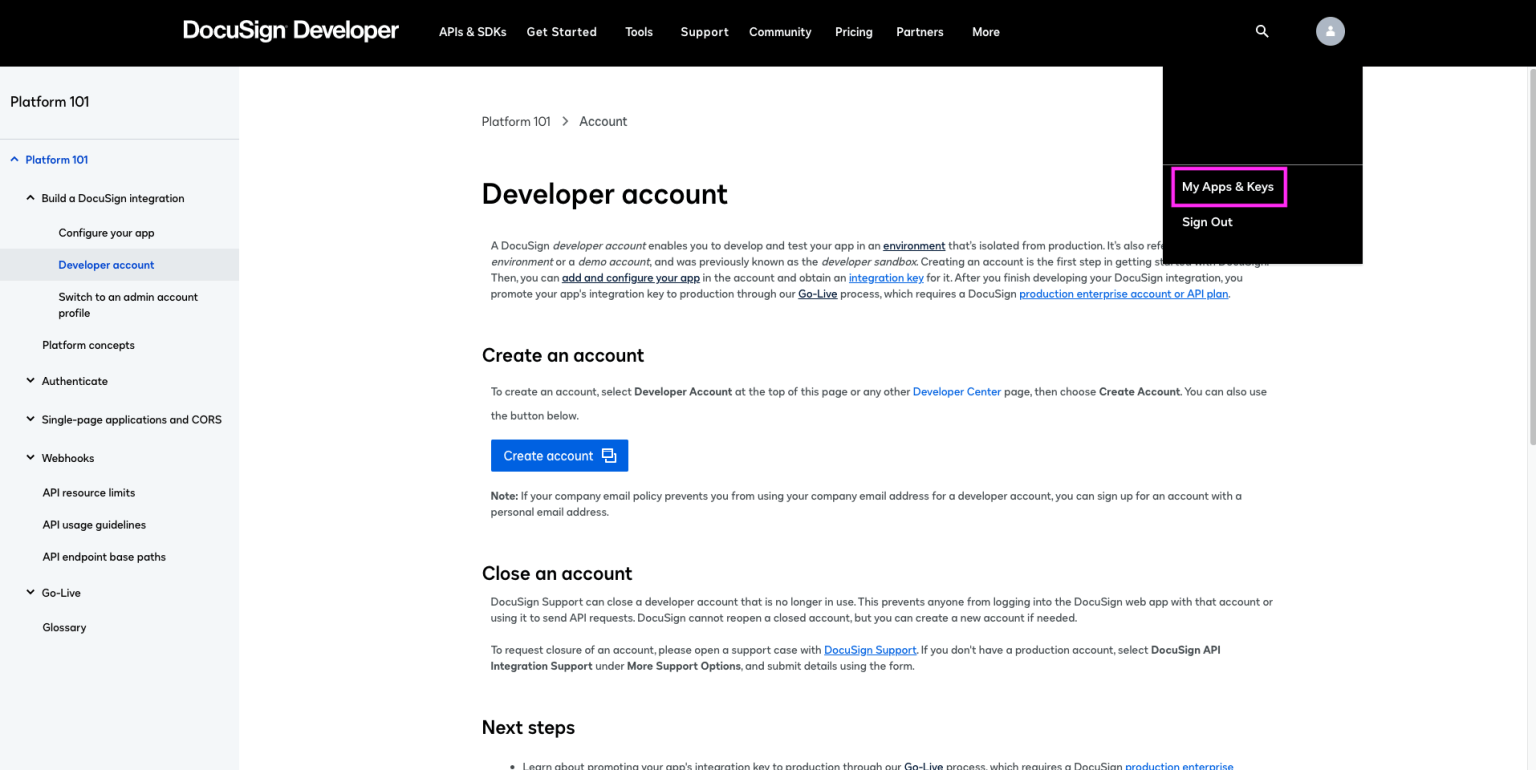Screen dimensions: 1536x770
Task: Click the user avatar icon
Action: 1330,31
